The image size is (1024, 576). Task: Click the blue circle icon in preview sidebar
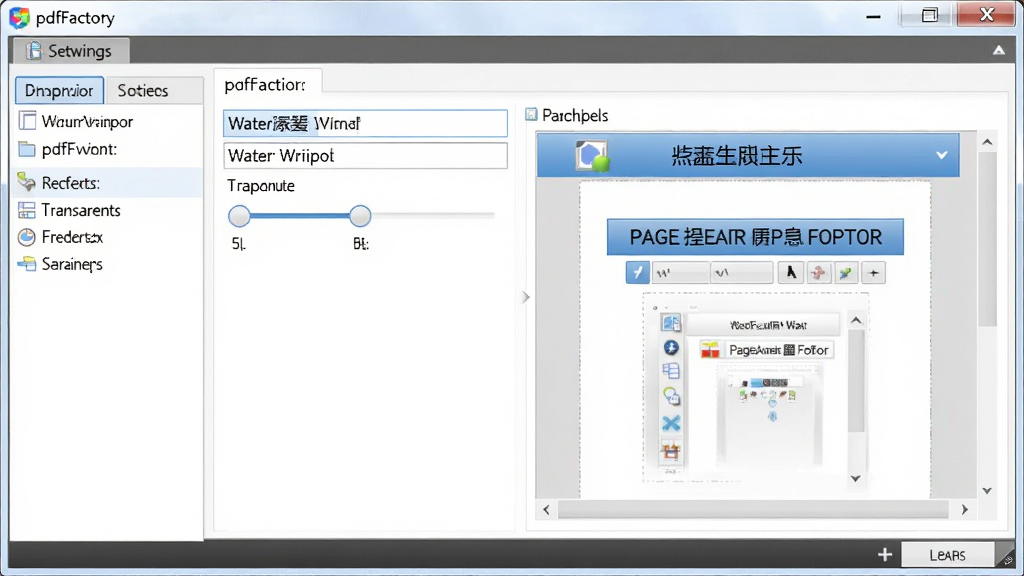click(671, 347)
